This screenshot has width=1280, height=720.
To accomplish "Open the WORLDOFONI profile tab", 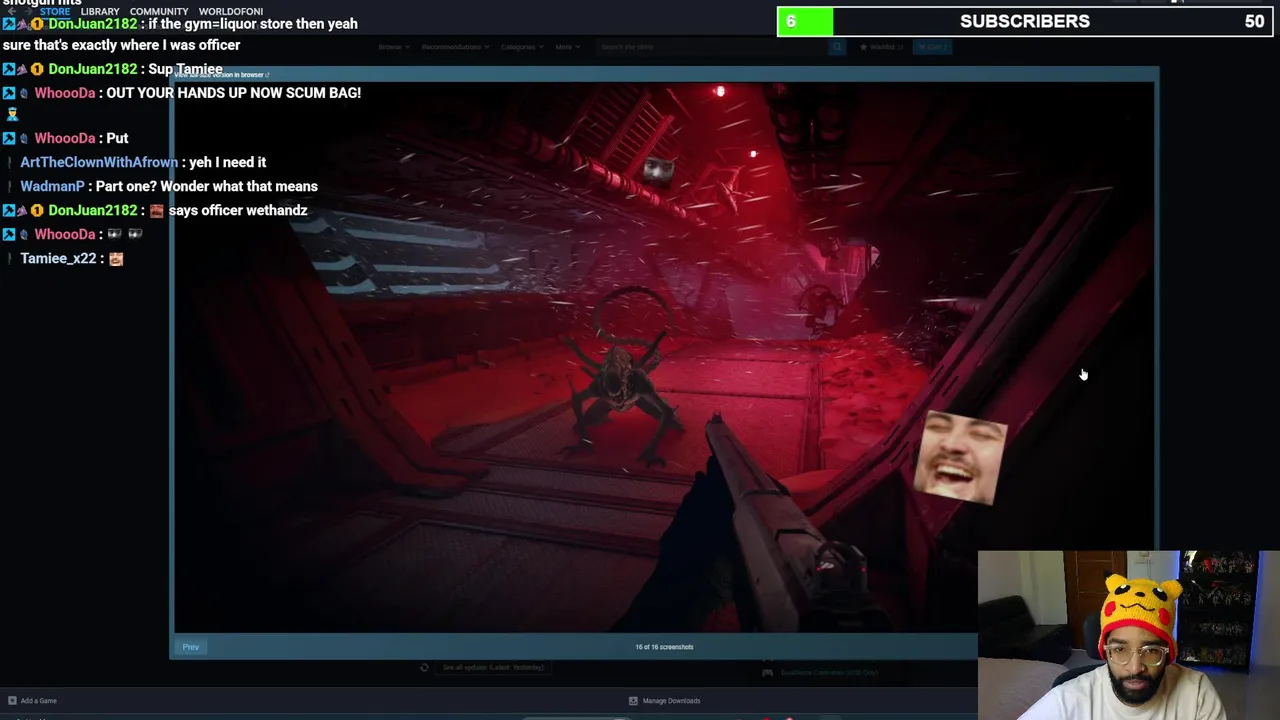I will [231, 12].
